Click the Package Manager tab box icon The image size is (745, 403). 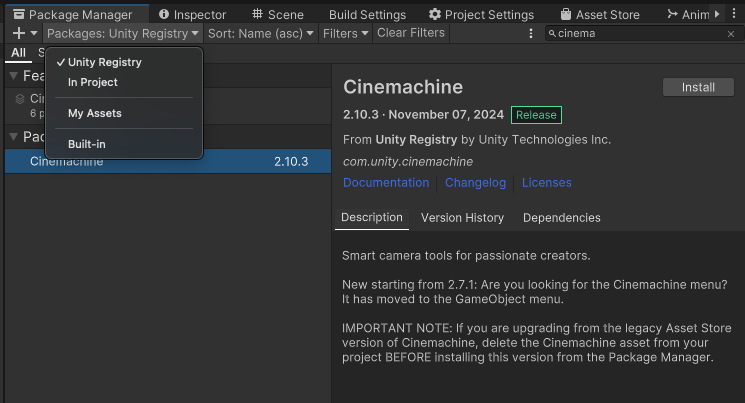tap(19, 14)
